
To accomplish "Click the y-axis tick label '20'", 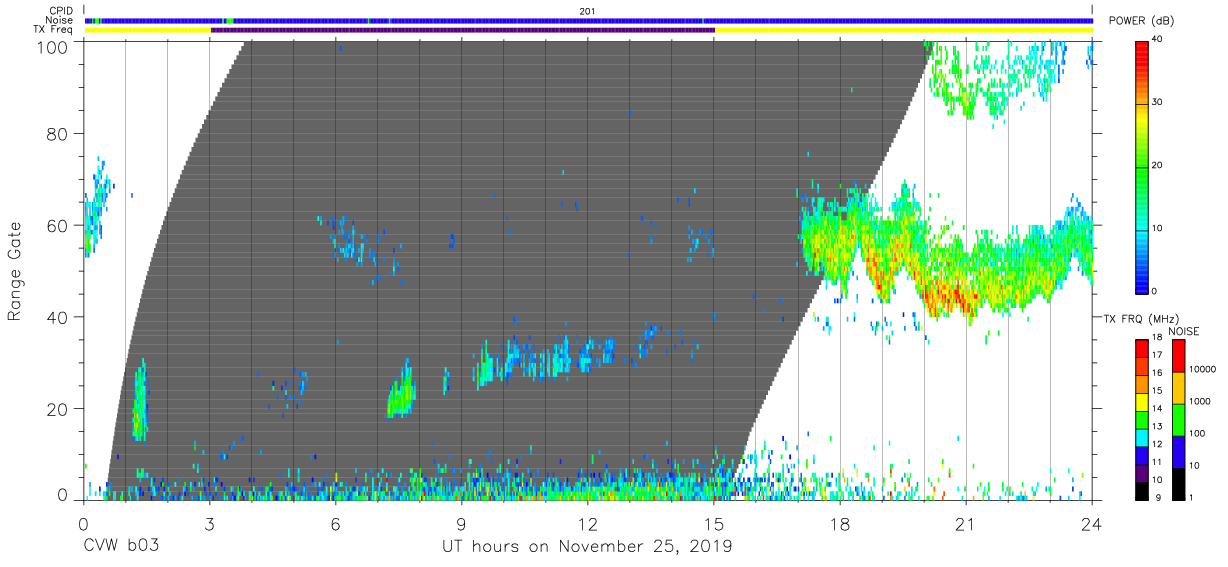I will (x=59, y=408).
